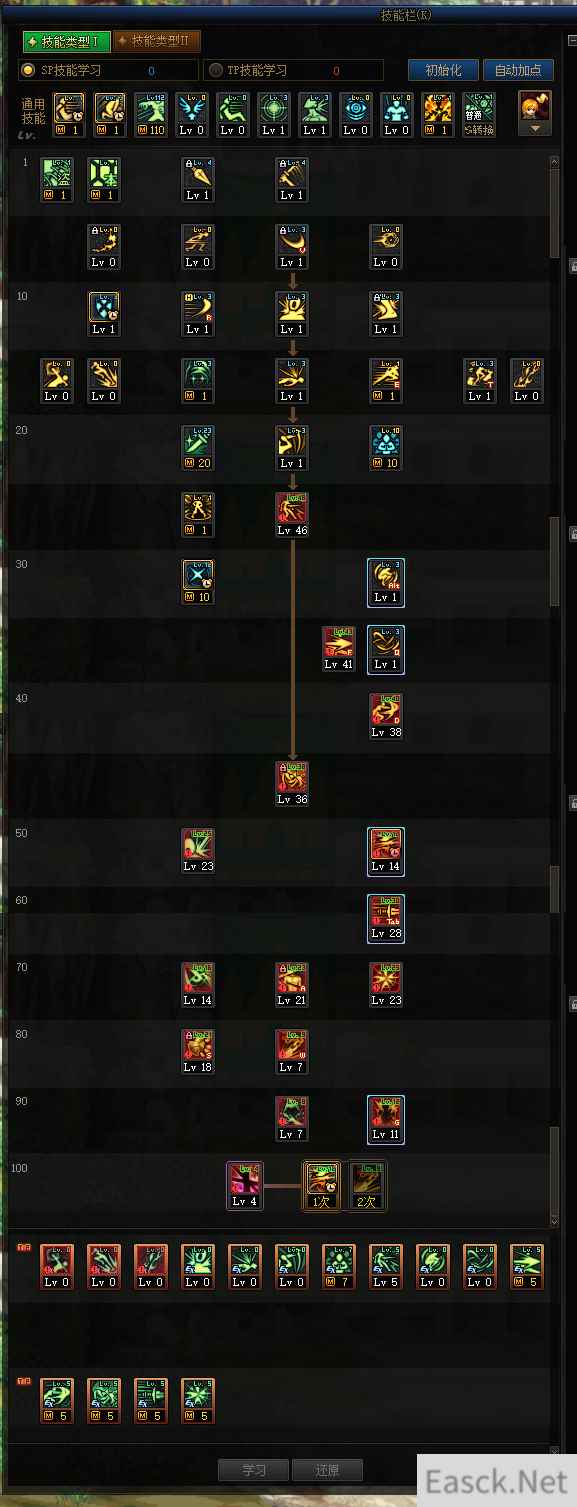Switch to the 技能类型I tab
Viewport: 577px width, 1507px height.
coord(65,41)
